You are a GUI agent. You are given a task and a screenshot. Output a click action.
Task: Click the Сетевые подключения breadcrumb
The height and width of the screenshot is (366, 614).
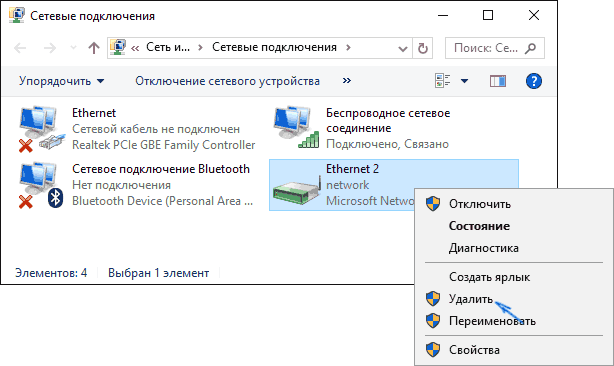click(x=274, y=47)
